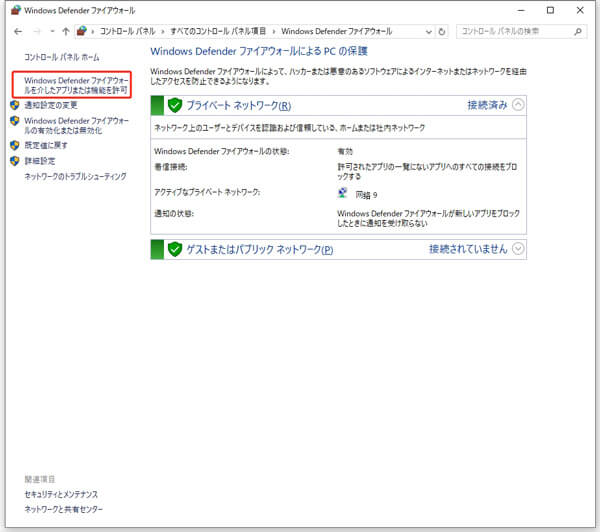The image size is (600, 532).
Task: Open ネットワークのトラブルシューティング link
Action: pyautogui.click(x=75, y=176)
